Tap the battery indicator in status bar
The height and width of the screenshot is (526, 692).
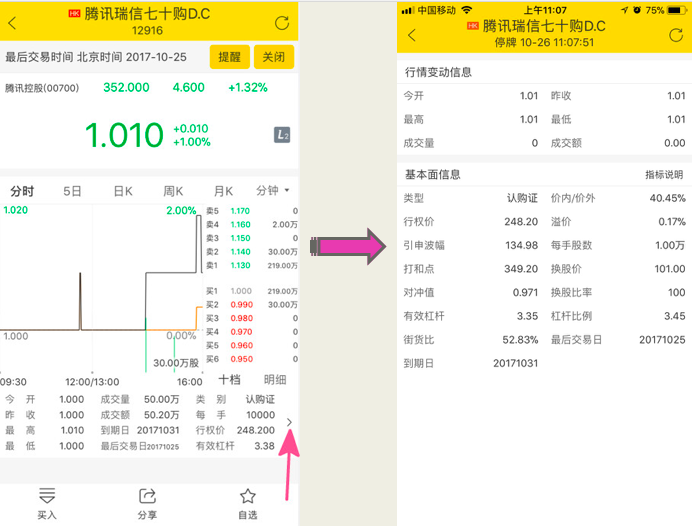[677, 10]
